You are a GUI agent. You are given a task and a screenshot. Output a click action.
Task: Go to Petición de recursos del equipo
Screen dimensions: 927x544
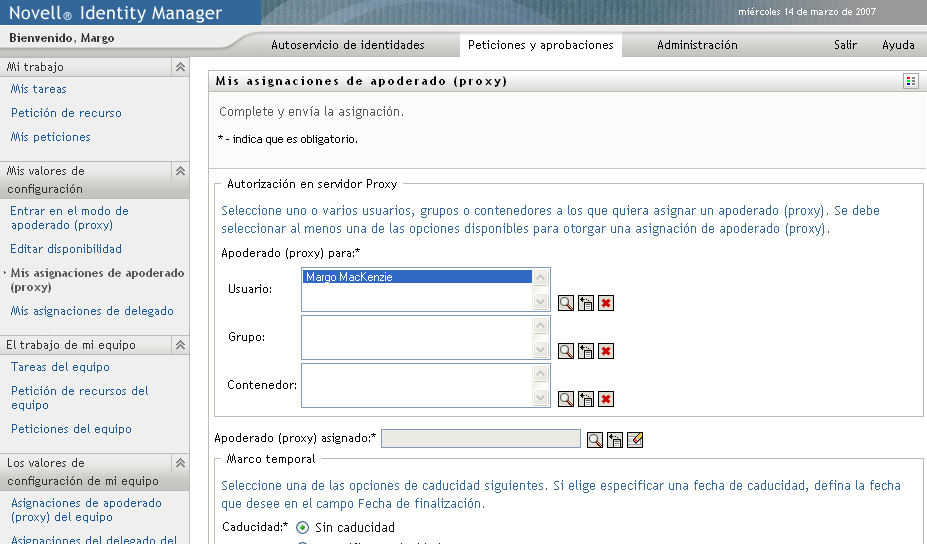click(x=79, y=398)
